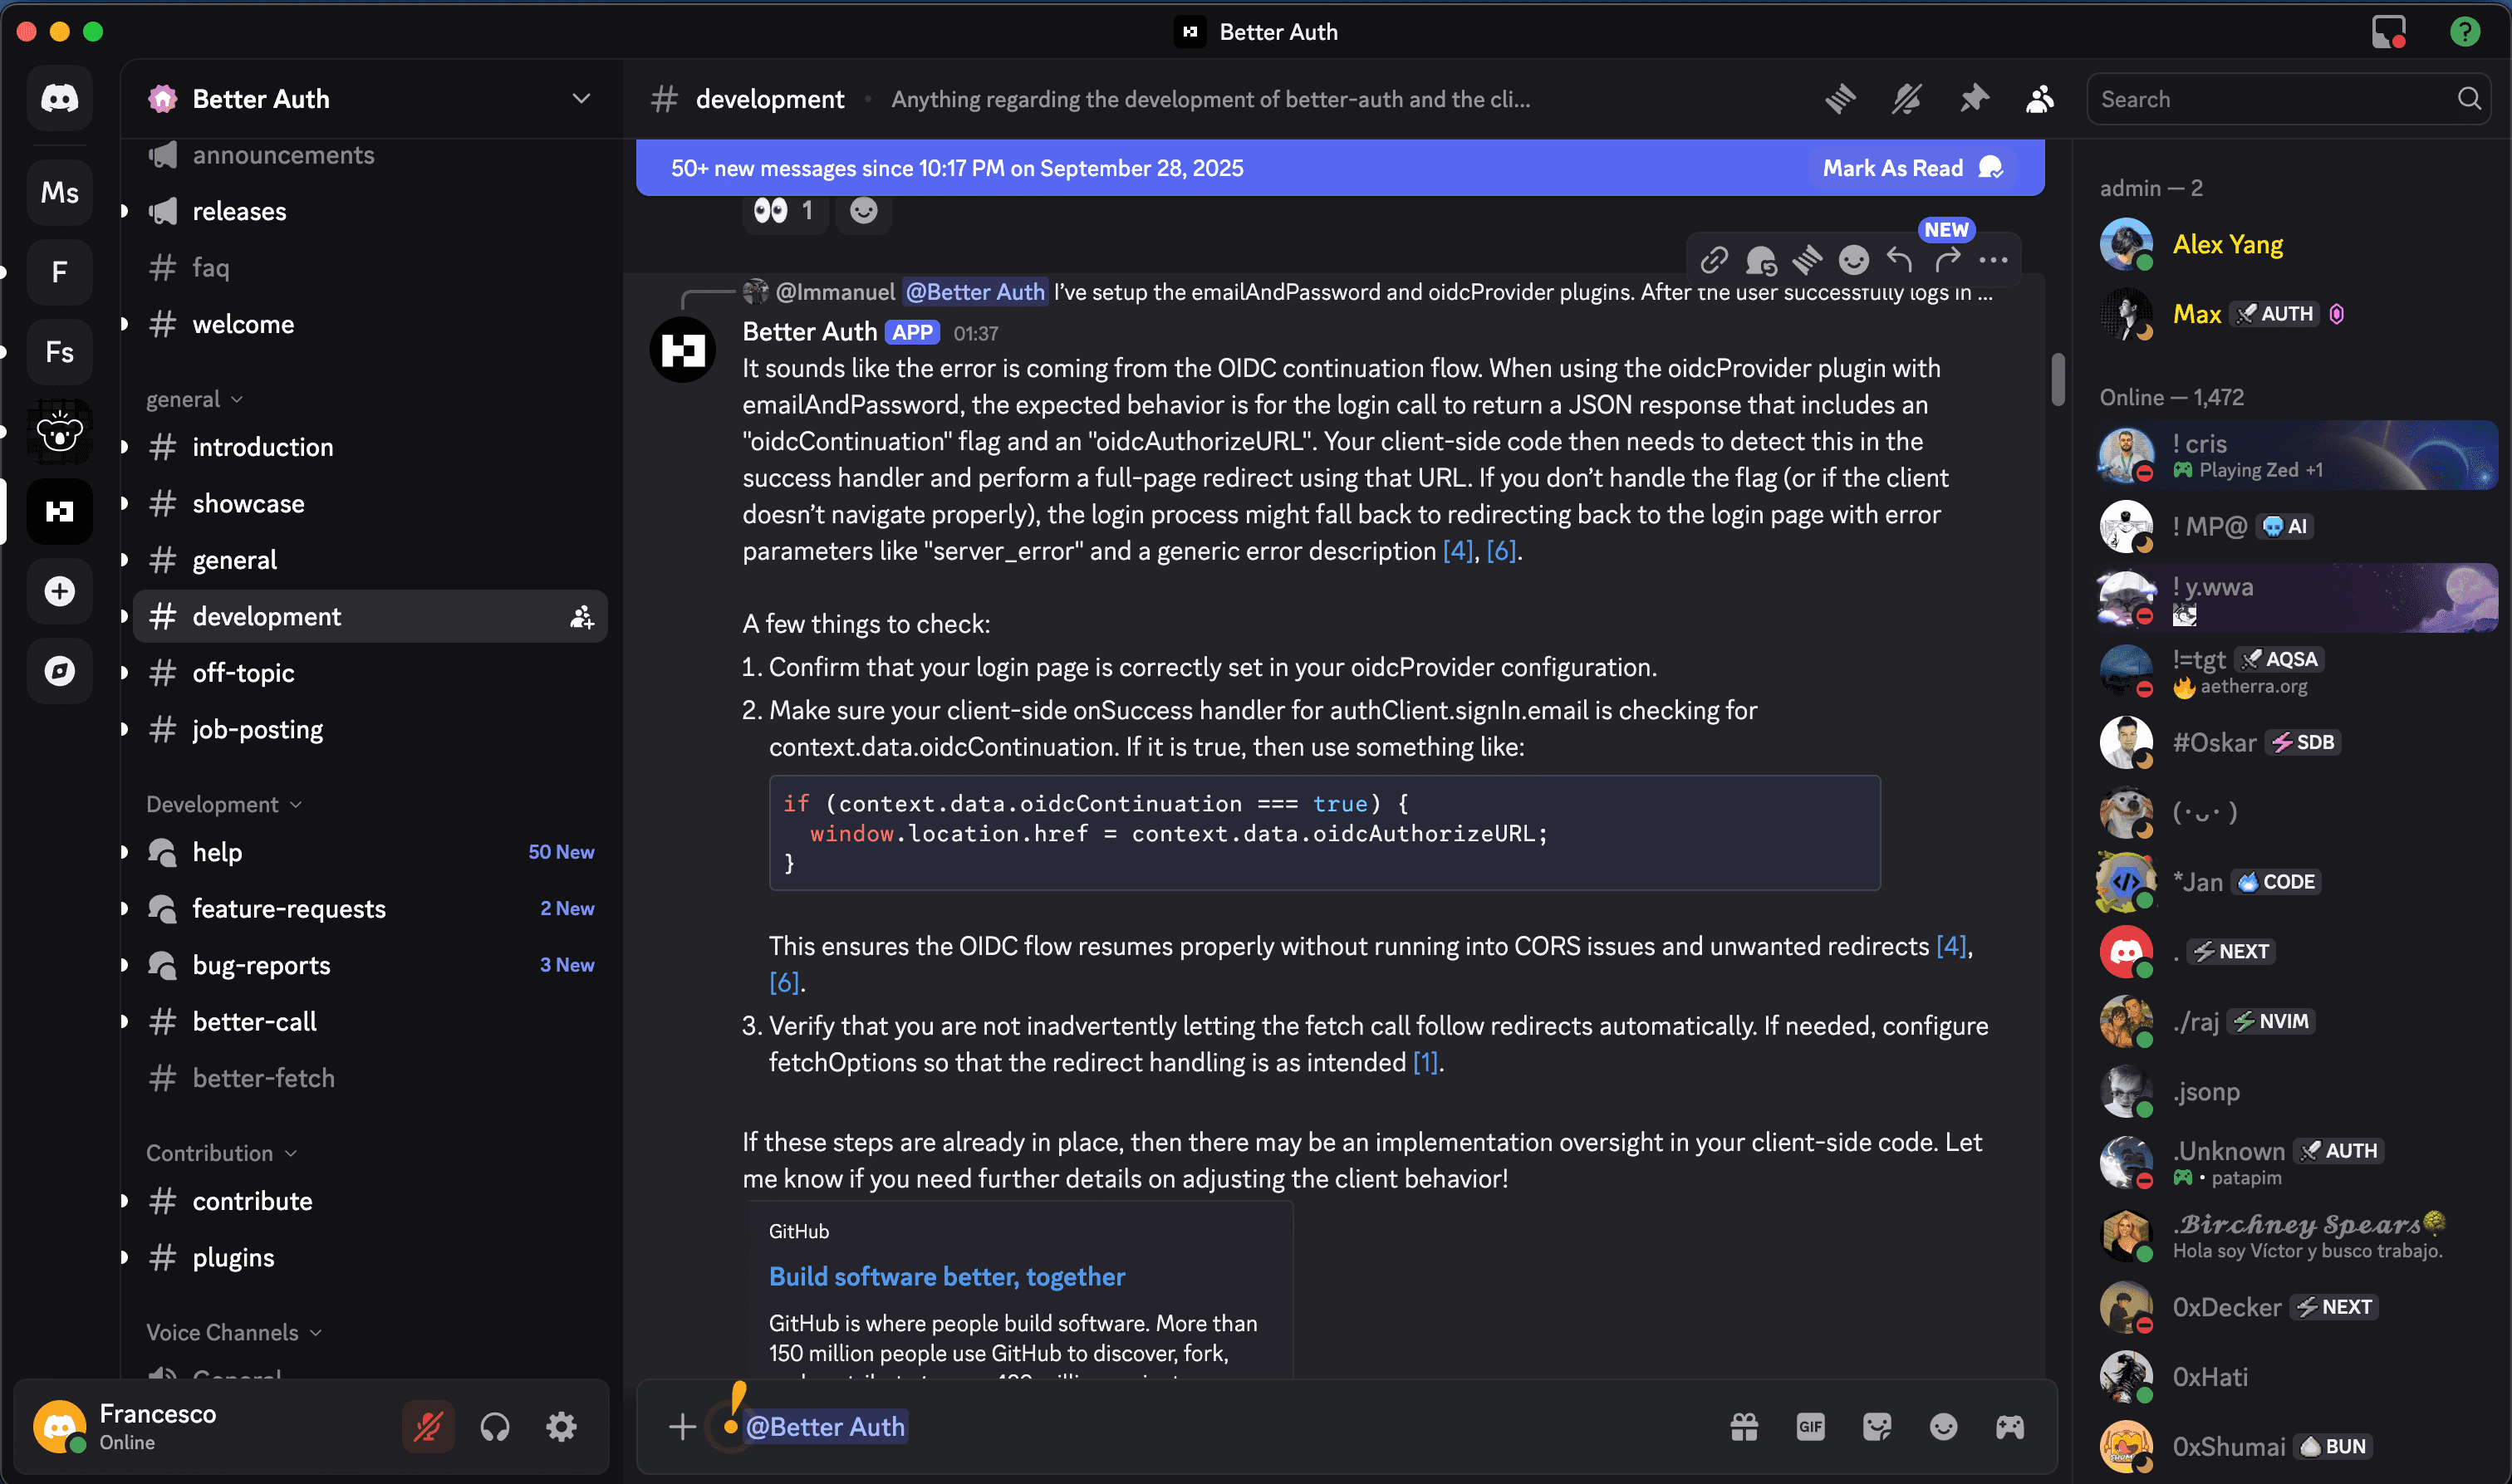2512x1484 pixels.
Task: Click the Search input field
Action: tap(2270, 99)
